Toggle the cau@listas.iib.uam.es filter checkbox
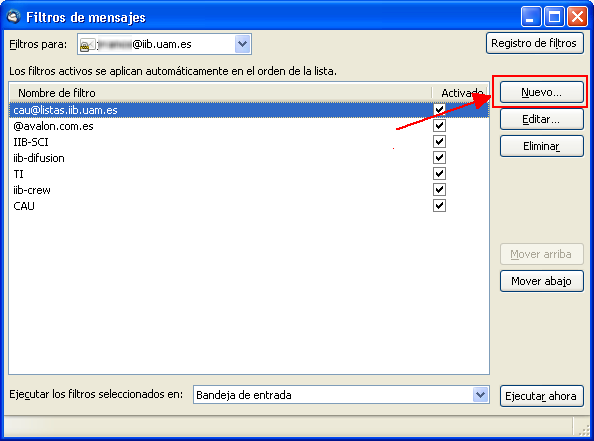Screen dimensions: 594x441 [x=439, y=109]
